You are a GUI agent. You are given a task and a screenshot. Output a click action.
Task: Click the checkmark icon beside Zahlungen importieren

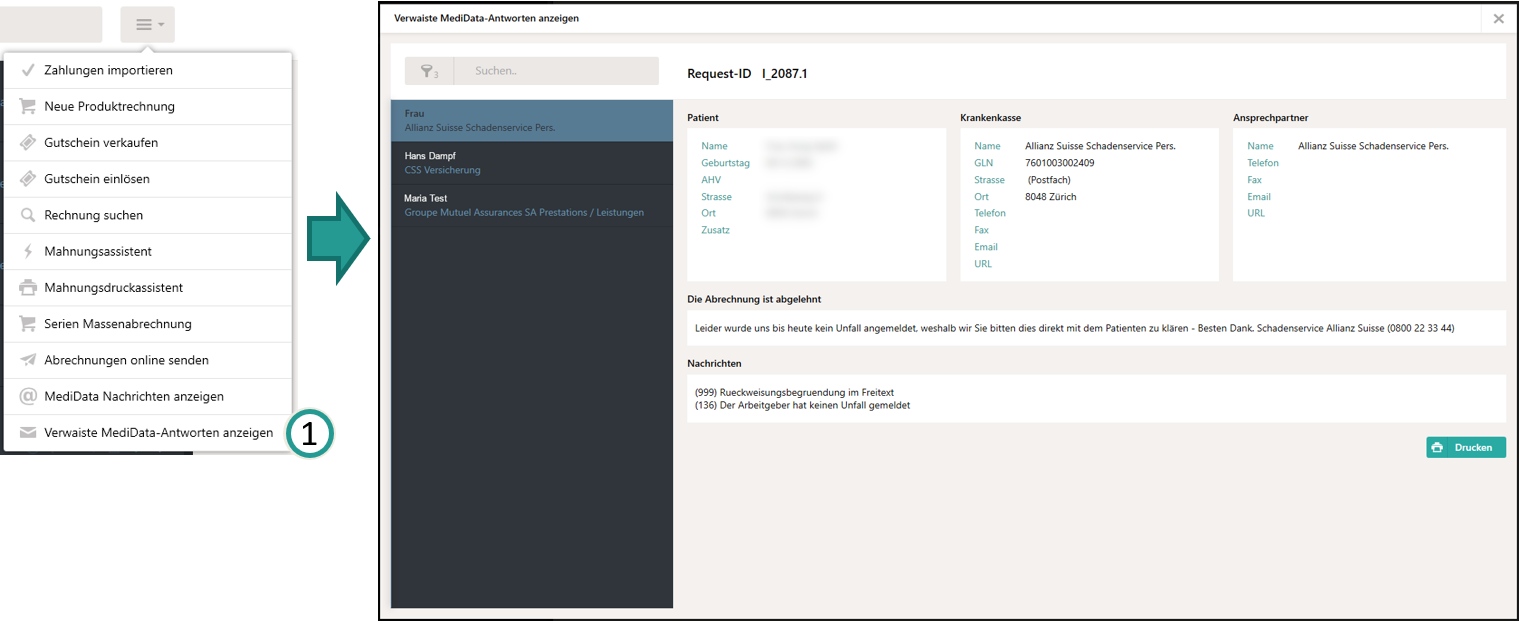28,71
